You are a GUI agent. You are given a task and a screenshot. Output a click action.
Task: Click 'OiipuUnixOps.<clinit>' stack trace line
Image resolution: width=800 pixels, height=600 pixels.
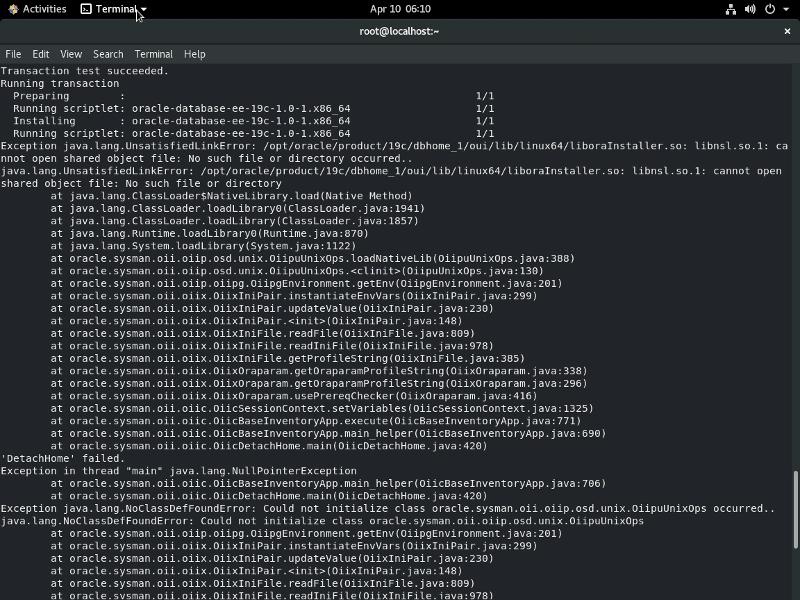coord(297,271)
